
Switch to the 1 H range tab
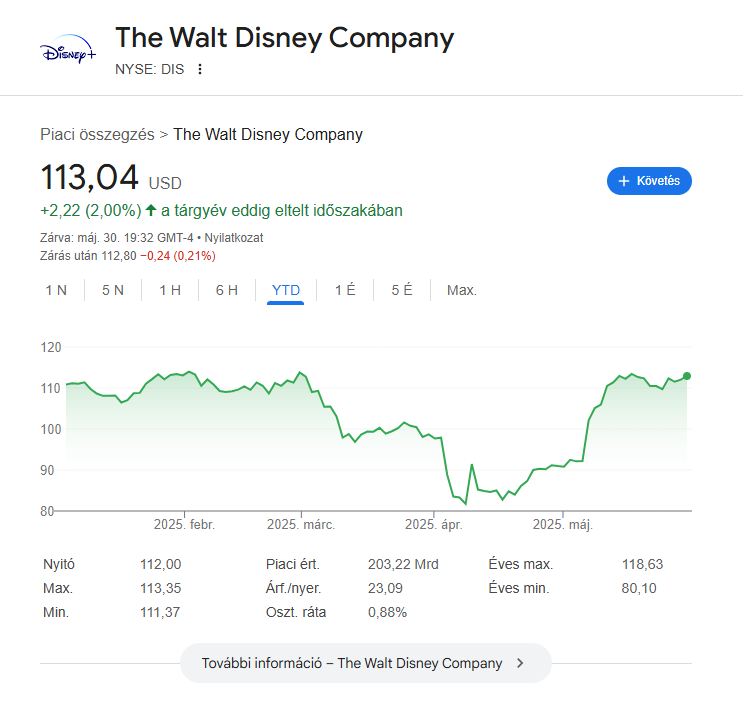click(170, 290)
